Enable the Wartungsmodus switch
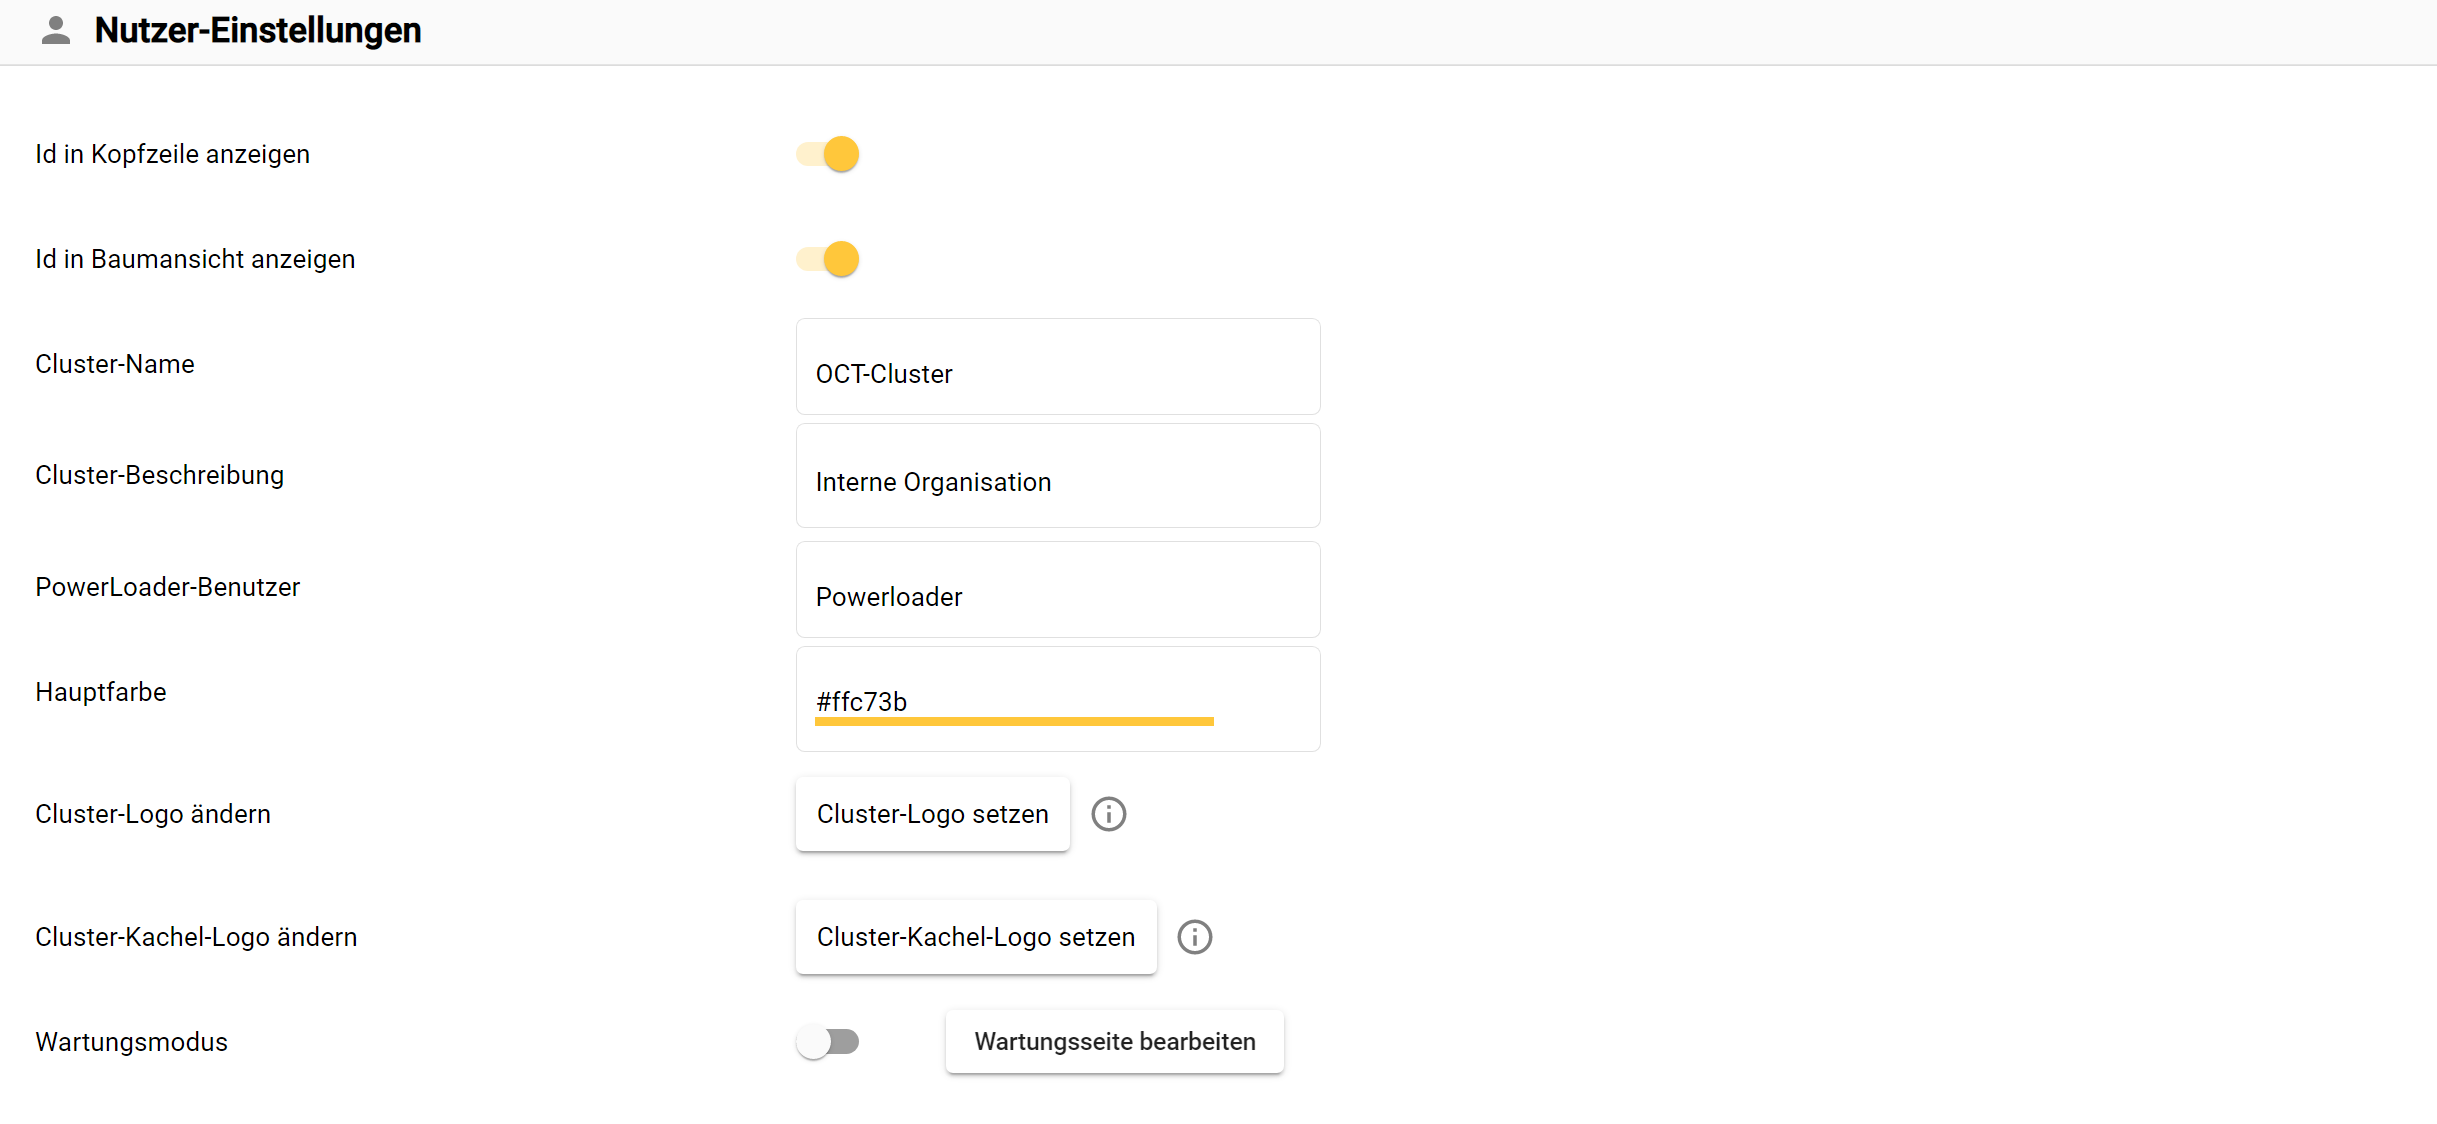This screenshot has height=1124, width=2437. tap(828, 1042)
